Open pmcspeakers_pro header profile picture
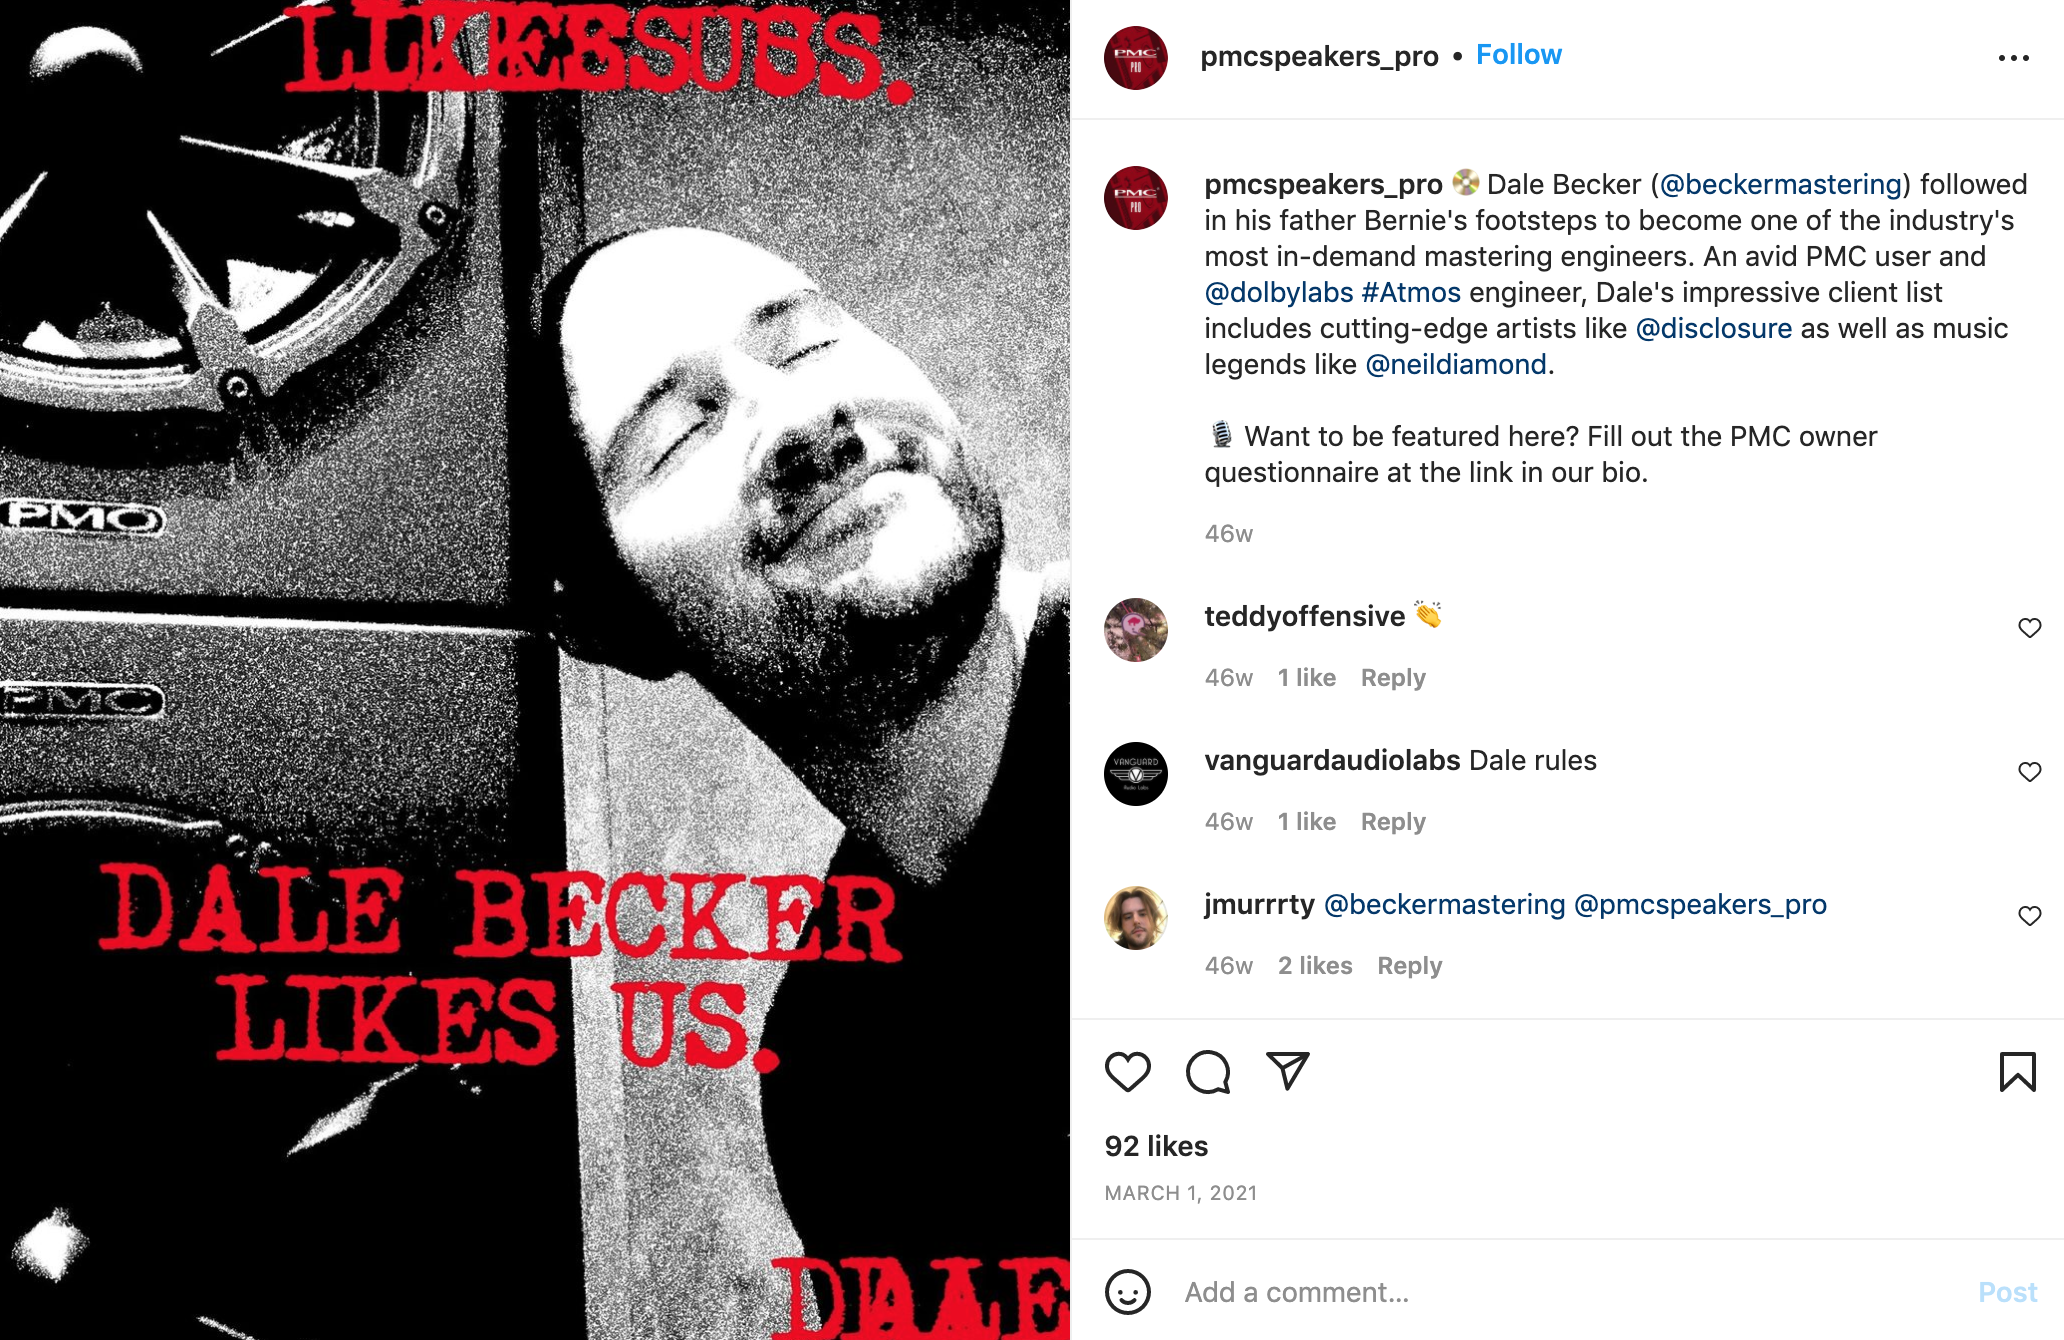This screenshot has height=1340, width=2064. pyautogui.click(x=1135, y=58)
